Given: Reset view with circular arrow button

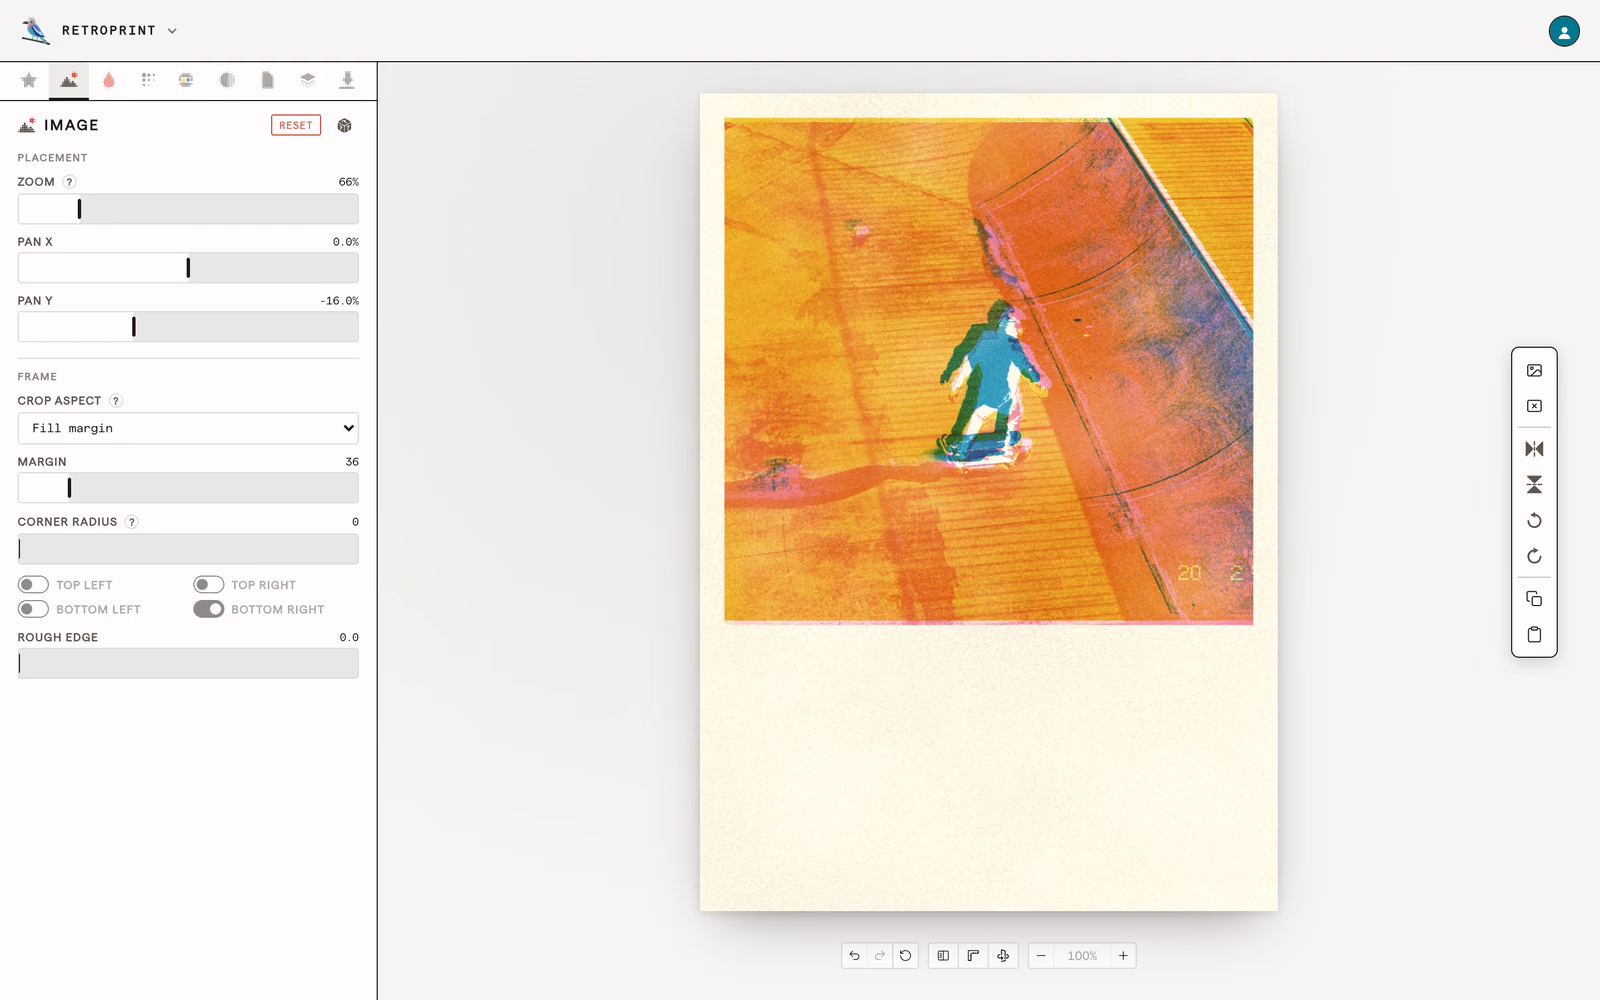Looking at the screenshot, I should 906,956.
